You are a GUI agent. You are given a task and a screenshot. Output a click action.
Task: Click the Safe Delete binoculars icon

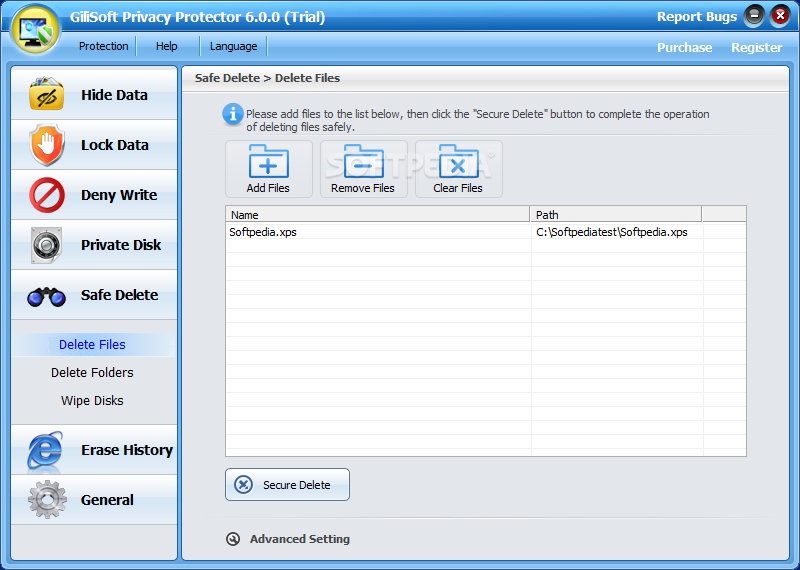tap(46, 296)
